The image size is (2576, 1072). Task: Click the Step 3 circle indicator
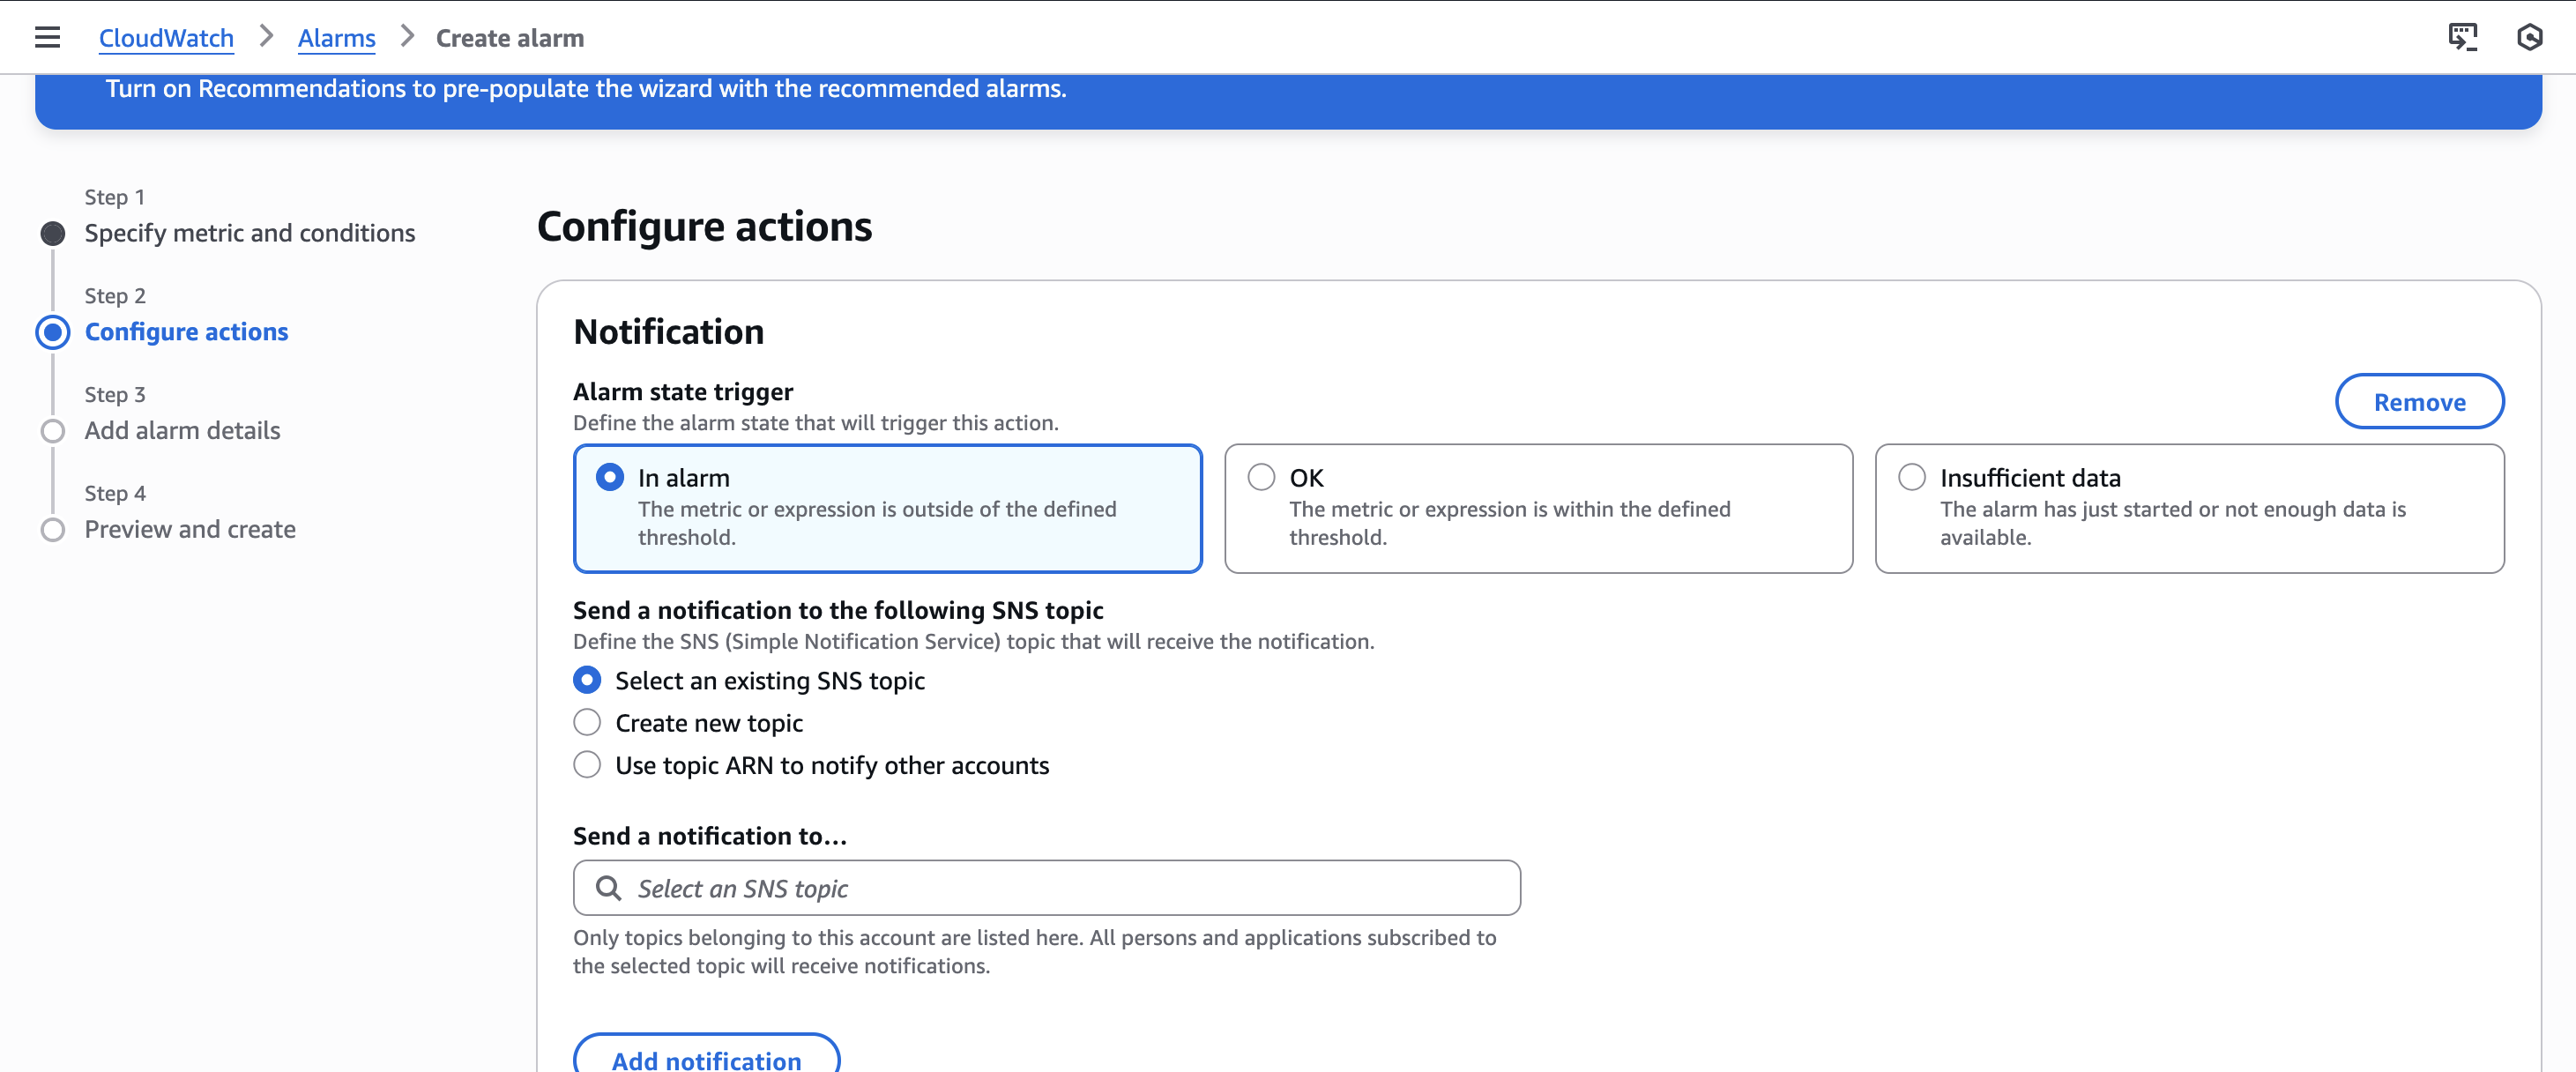click(53, 431)
